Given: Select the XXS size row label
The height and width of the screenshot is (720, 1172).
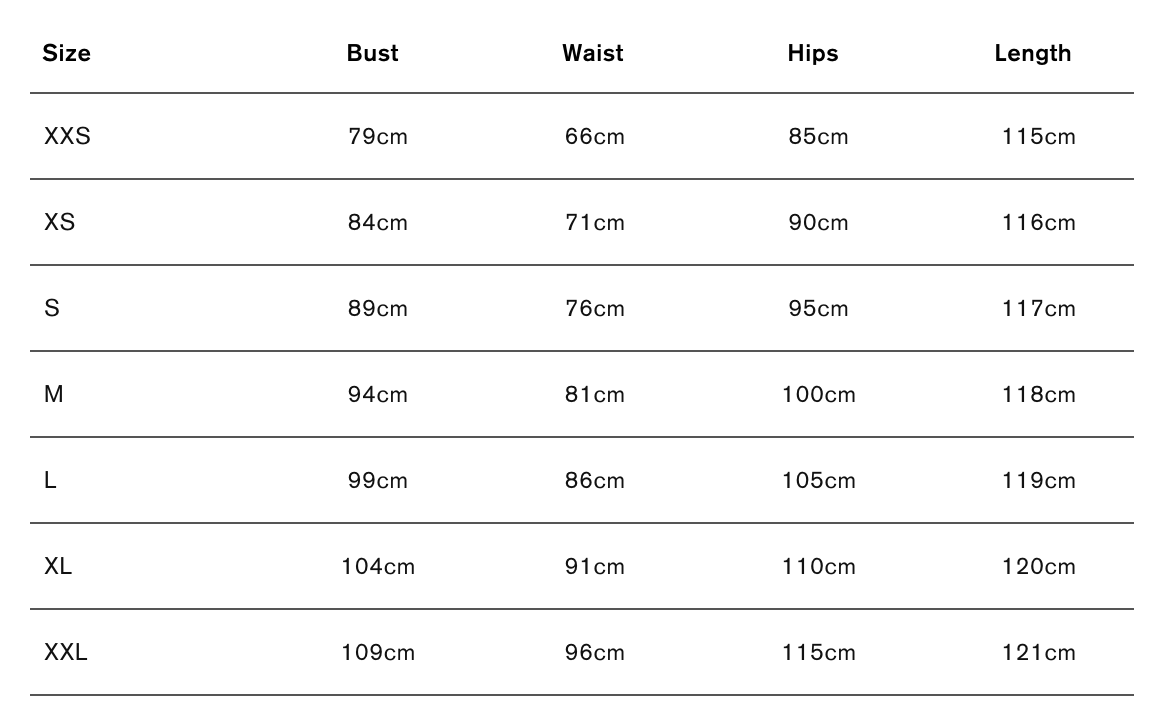Looking at the screenshot, I should (67, 137).
